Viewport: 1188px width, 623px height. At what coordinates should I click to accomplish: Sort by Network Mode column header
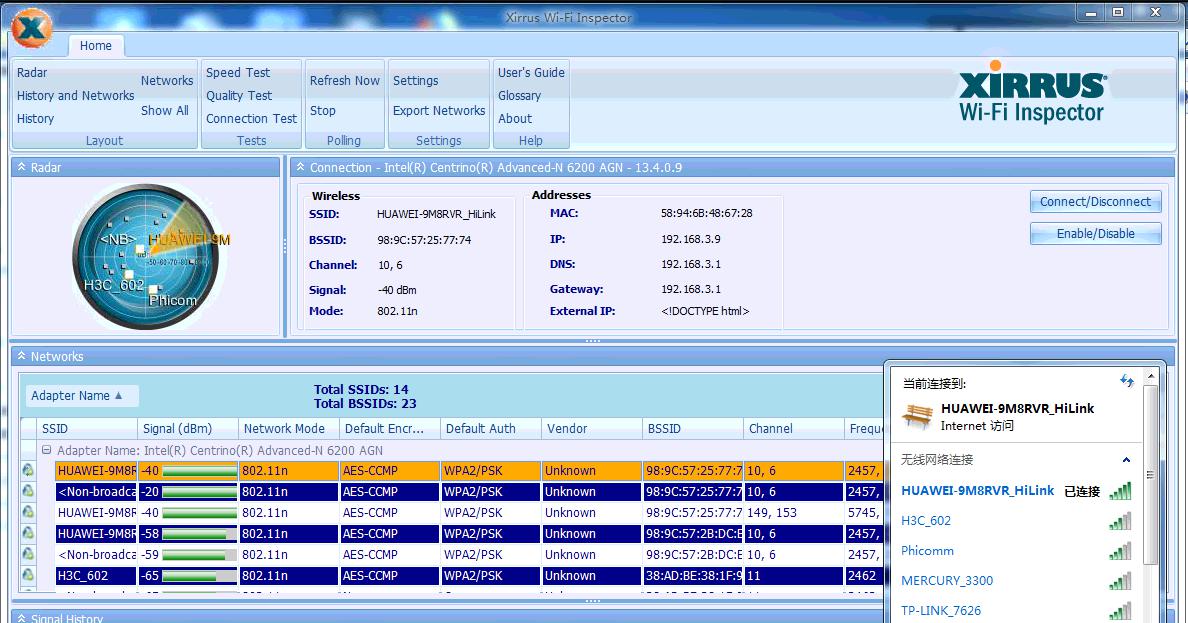tap(289, 428)
